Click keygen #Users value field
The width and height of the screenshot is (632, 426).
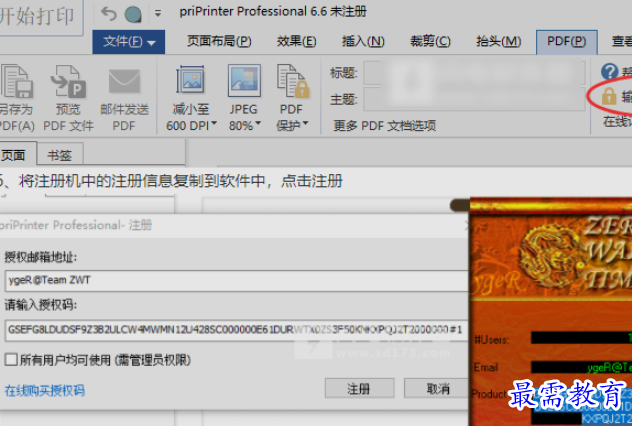[581, 338]
